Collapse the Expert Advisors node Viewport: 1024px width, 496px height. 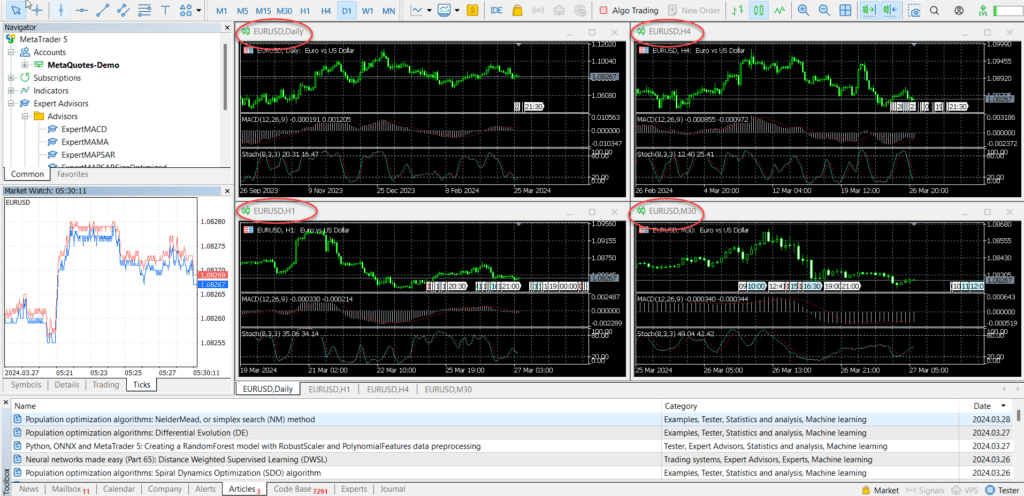11,103
